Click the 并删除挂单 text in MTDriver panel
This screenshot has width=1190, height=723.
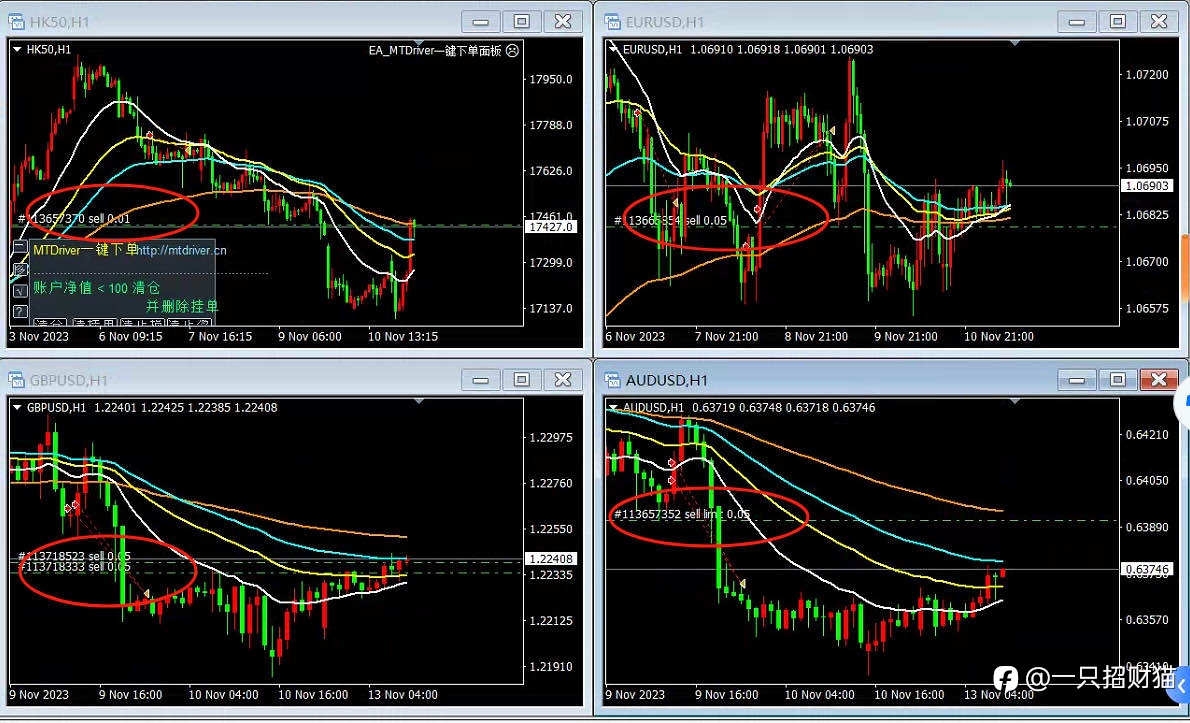pyautogui.click(x=181, y=306)
